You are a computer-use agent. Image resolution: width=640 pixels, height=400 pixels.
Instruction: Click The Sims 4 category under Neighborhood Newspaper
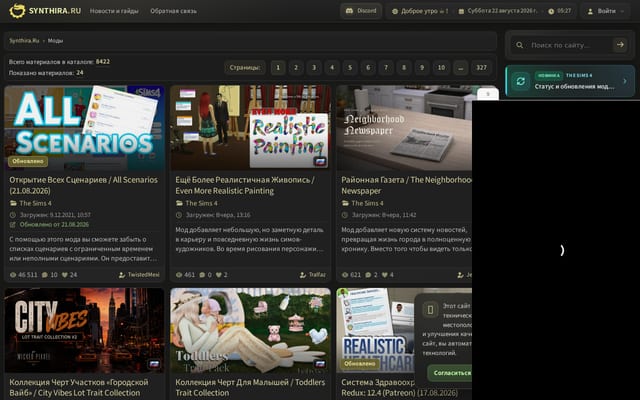[x=367, y=203]
